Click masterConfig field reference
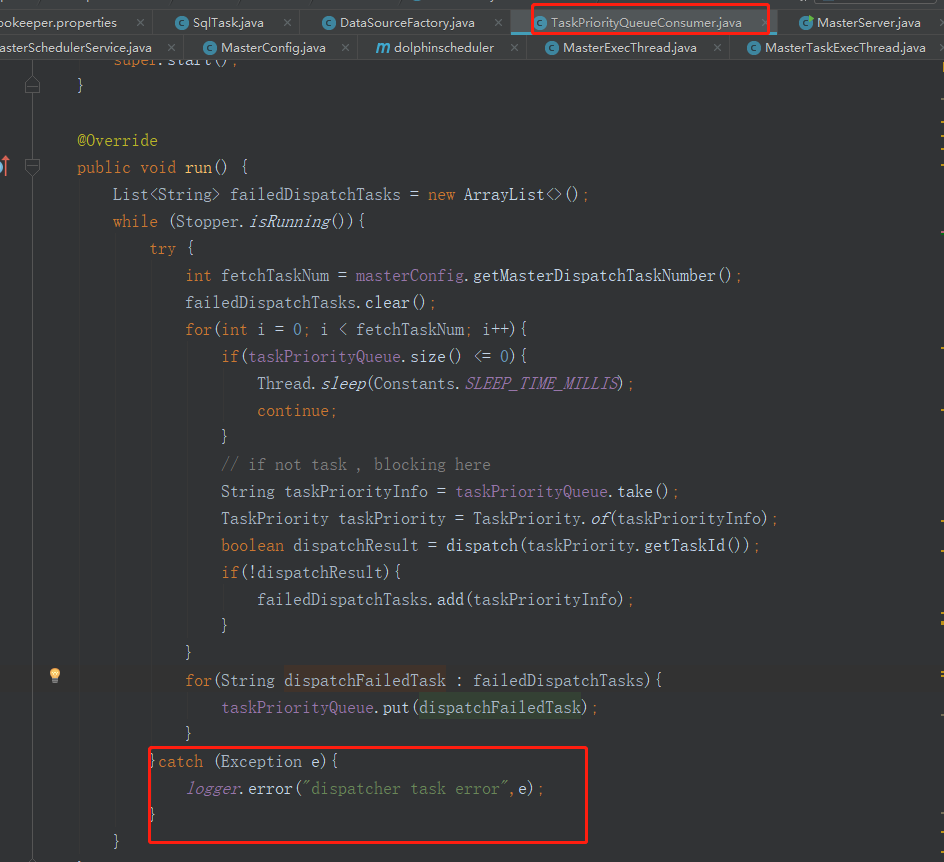This screenshot has width=944, height=862. tap(409, 275)
